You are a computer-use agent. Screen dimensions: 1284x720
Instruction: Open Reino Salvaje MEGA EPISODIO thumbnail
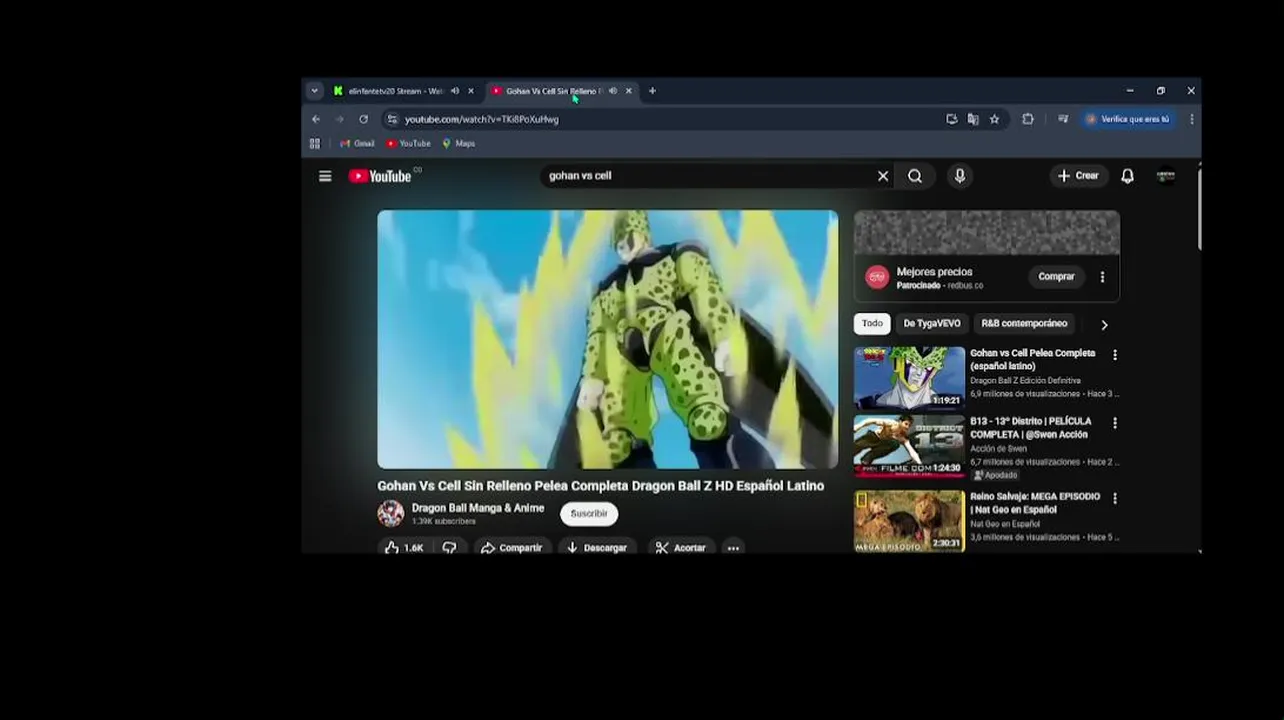click(909, 521)
